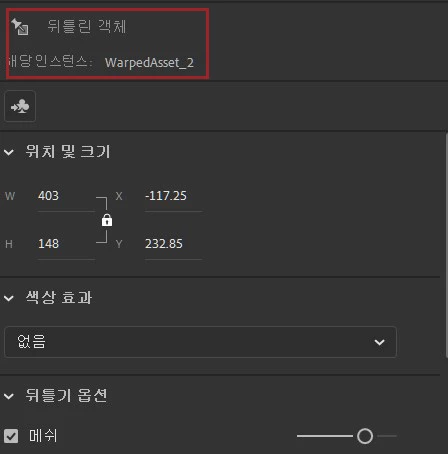Click the X position value -117.25
This screenshot has width=448, height=454.
point(166,196)
